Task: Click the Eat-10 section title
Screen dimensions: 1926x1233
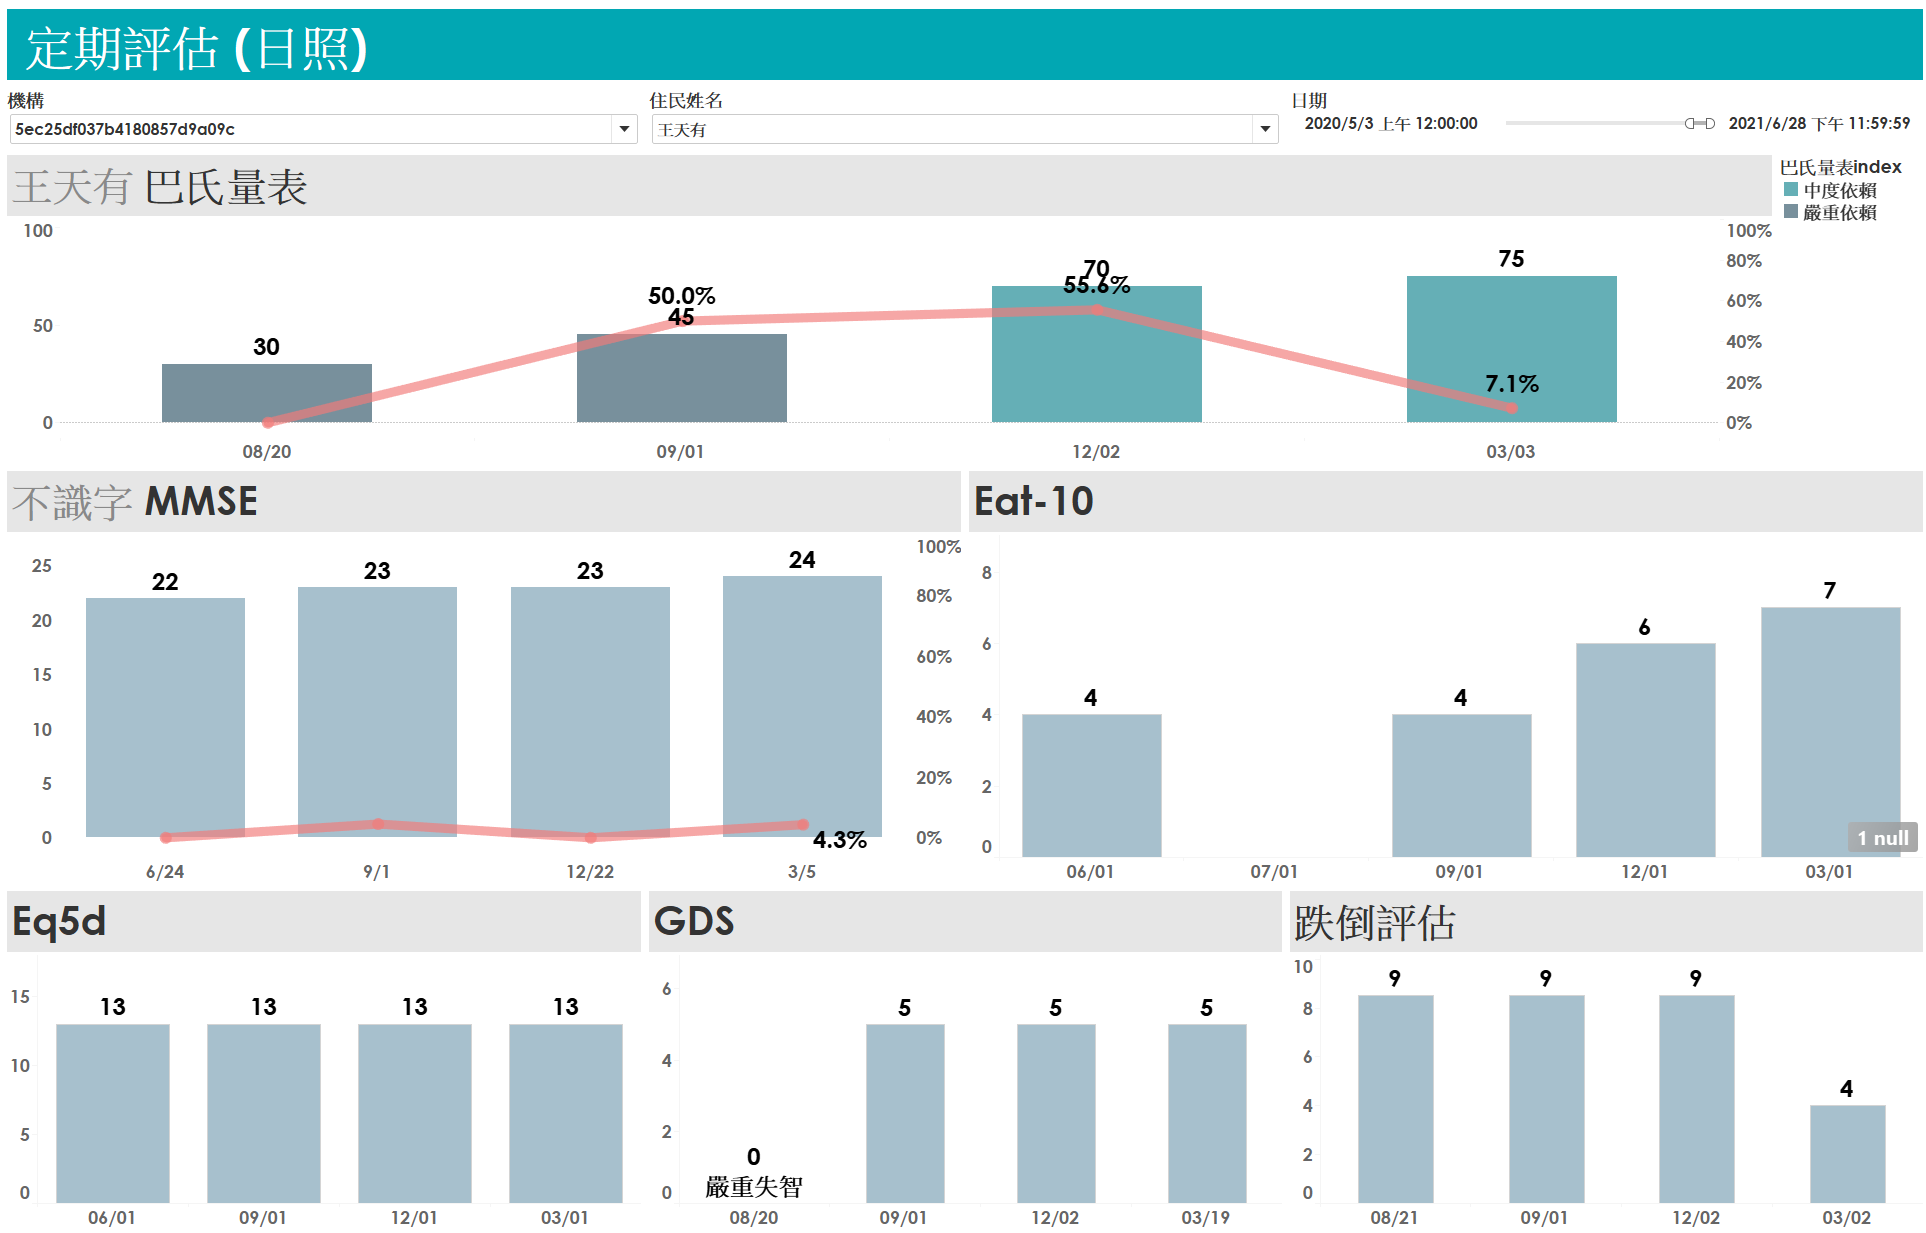Action: pyautogui.click(x=1034, y=501)
